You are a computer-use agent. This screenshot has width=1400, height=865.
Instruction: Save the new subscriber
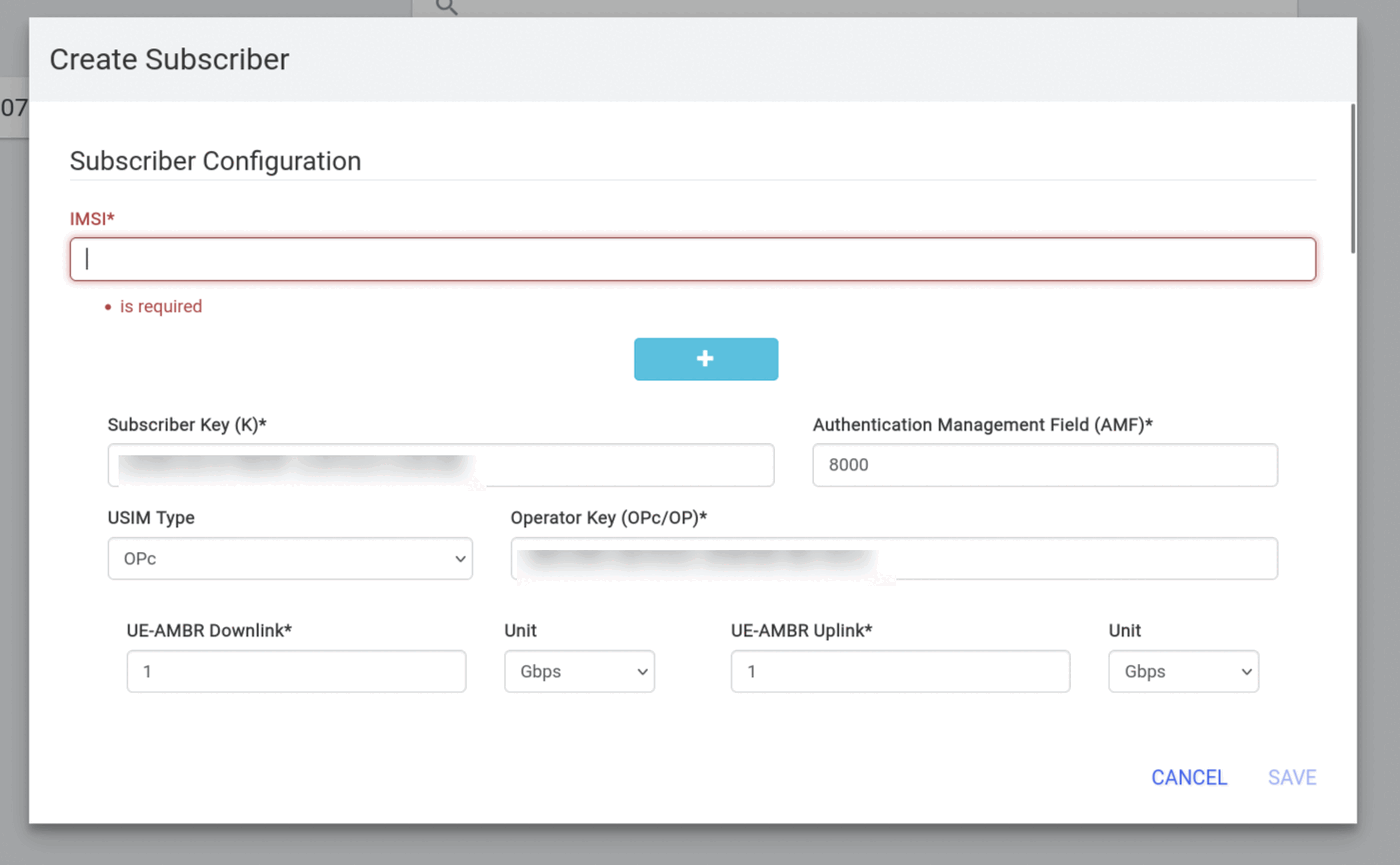pos(1292,778)
